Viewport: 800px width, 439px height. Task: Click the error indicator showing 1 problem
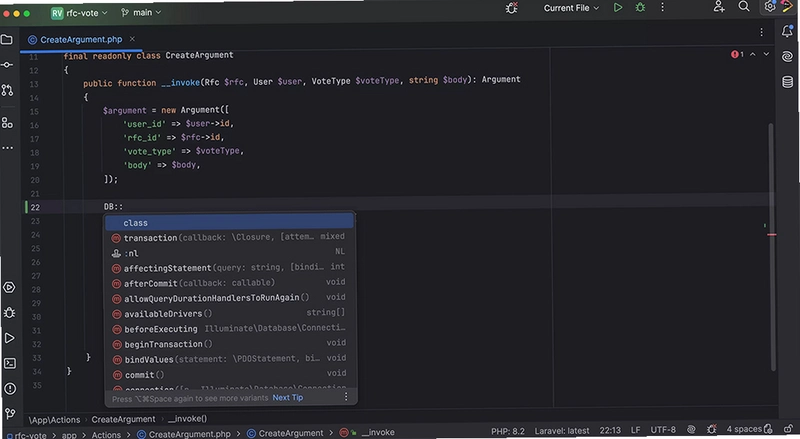(x=737, y=54)
